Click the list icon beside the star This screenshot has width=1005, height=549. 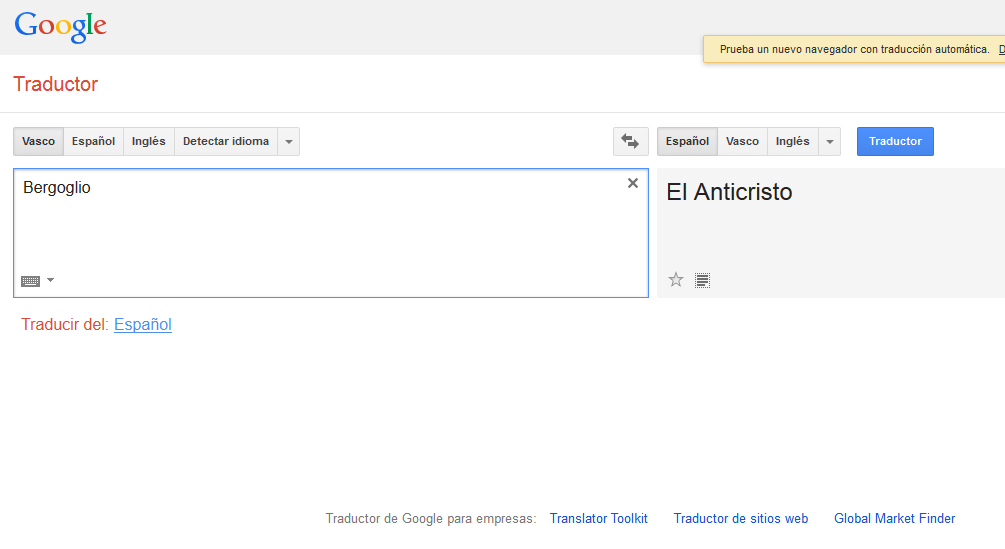702,280
